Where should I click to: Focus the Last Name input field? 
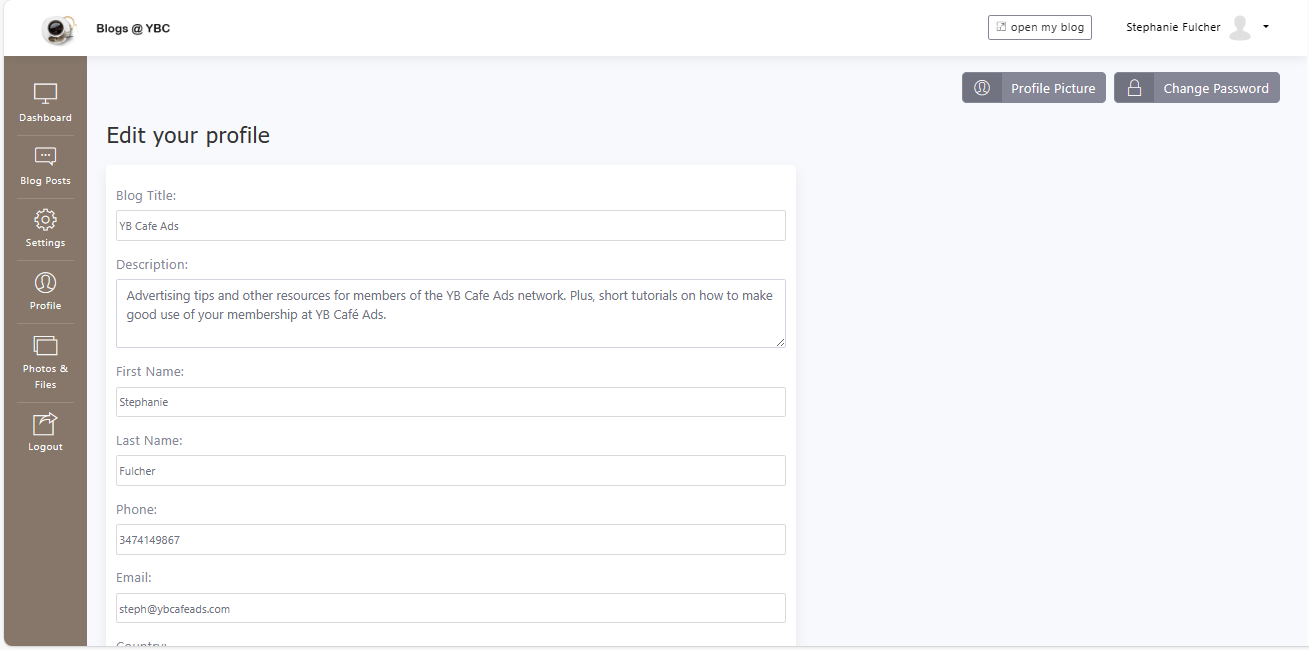451,471
